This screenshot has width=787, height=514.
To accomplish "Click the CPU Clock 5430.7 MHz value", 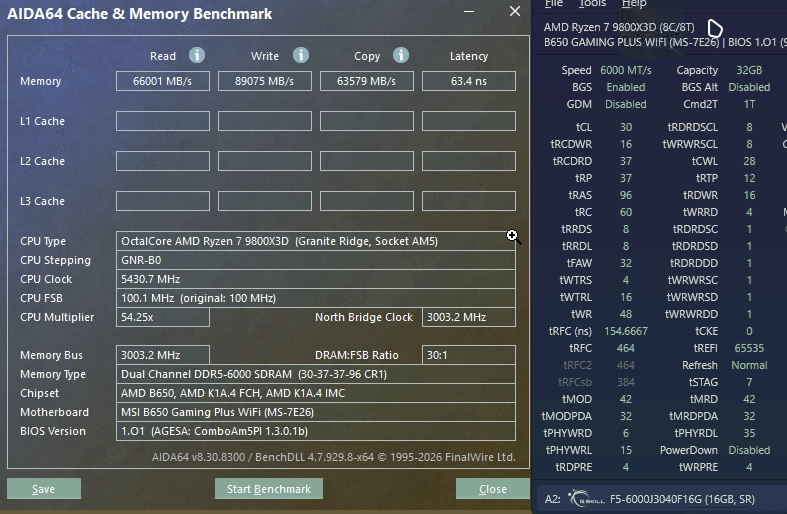I will [316, 280].
